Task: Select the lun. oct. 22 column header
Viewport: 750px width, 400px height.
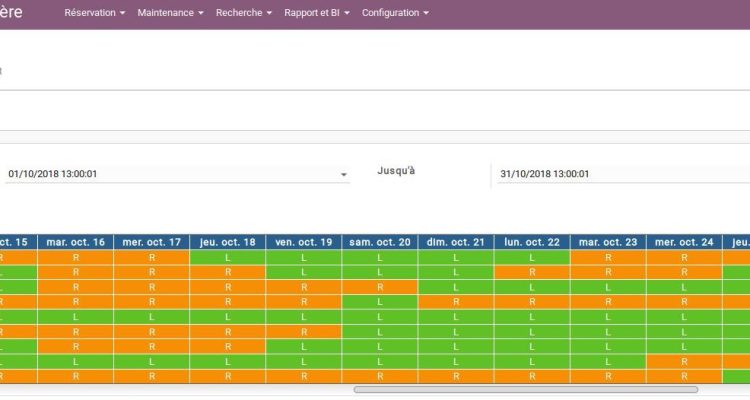Action: [532, 242]
